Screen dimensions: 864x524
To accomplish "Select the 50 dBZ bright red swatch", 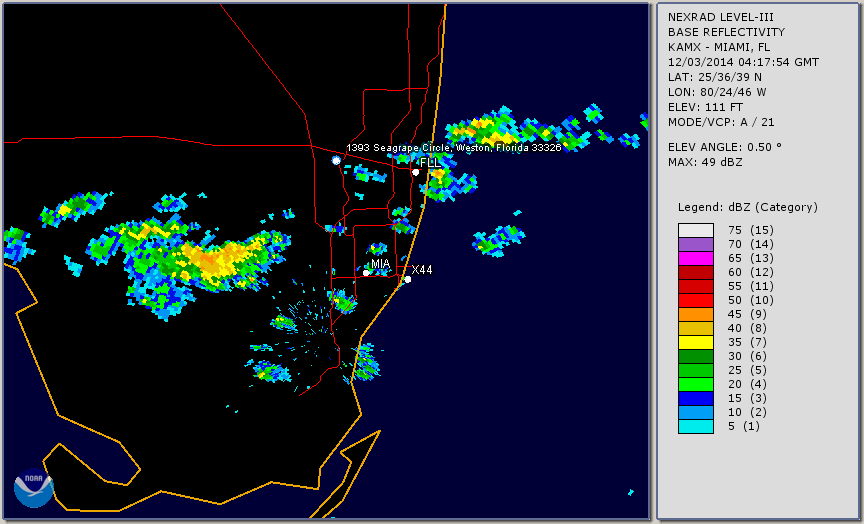I will (x=696, y=300).
